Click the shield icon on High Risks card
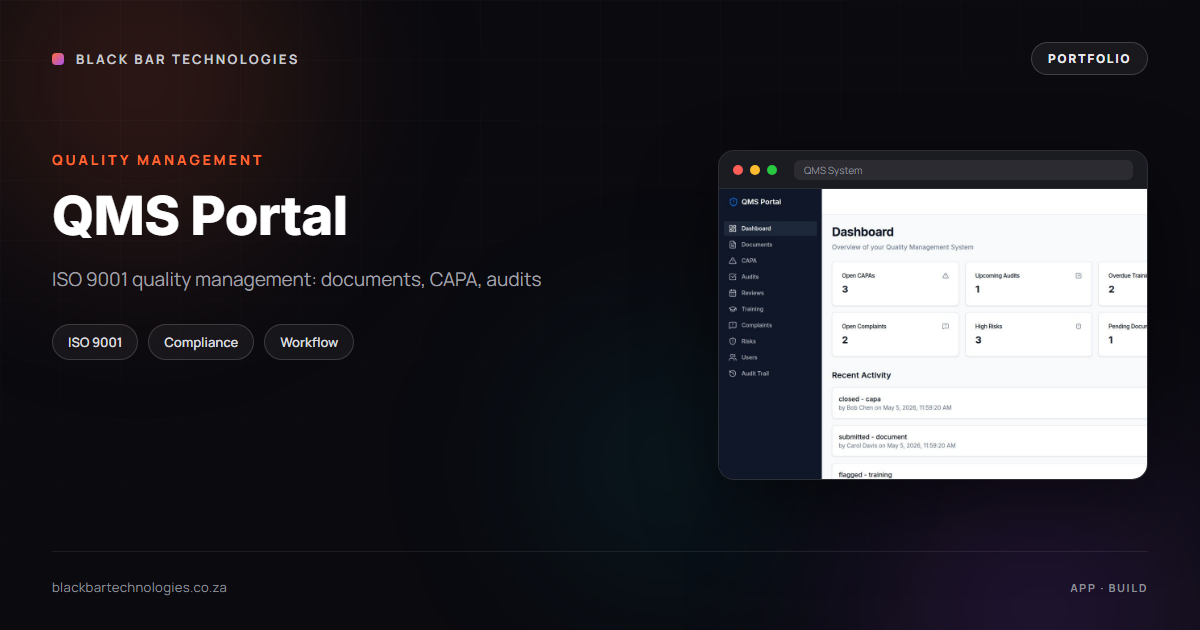 [x=1078, y=326]
